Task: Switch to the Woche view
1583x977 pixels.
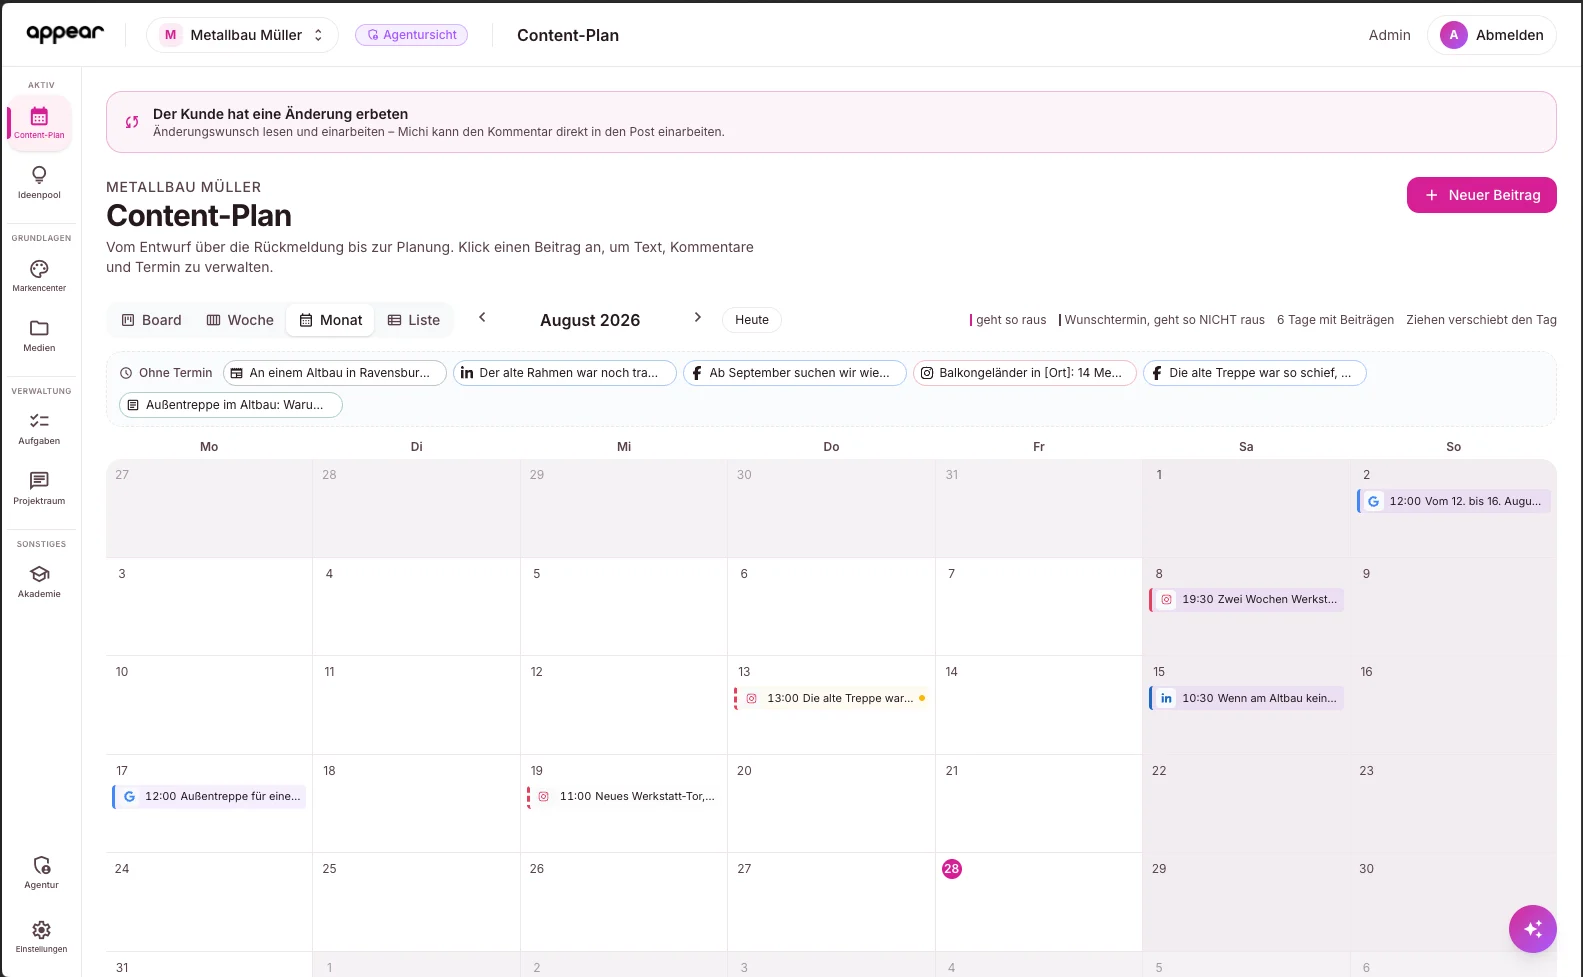Action: click(240, 320)
